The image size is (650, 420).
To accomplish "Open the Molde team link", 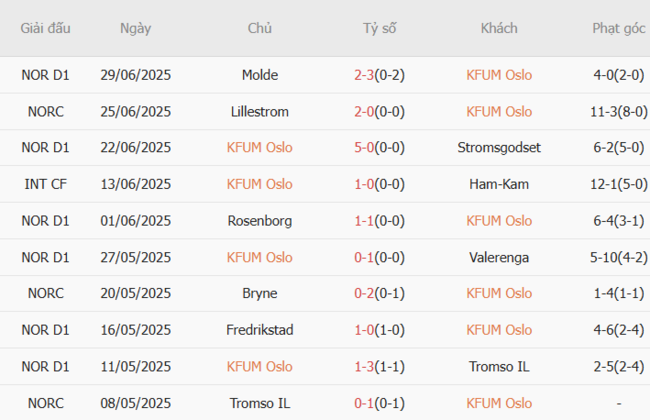I will tap(260, 75).
